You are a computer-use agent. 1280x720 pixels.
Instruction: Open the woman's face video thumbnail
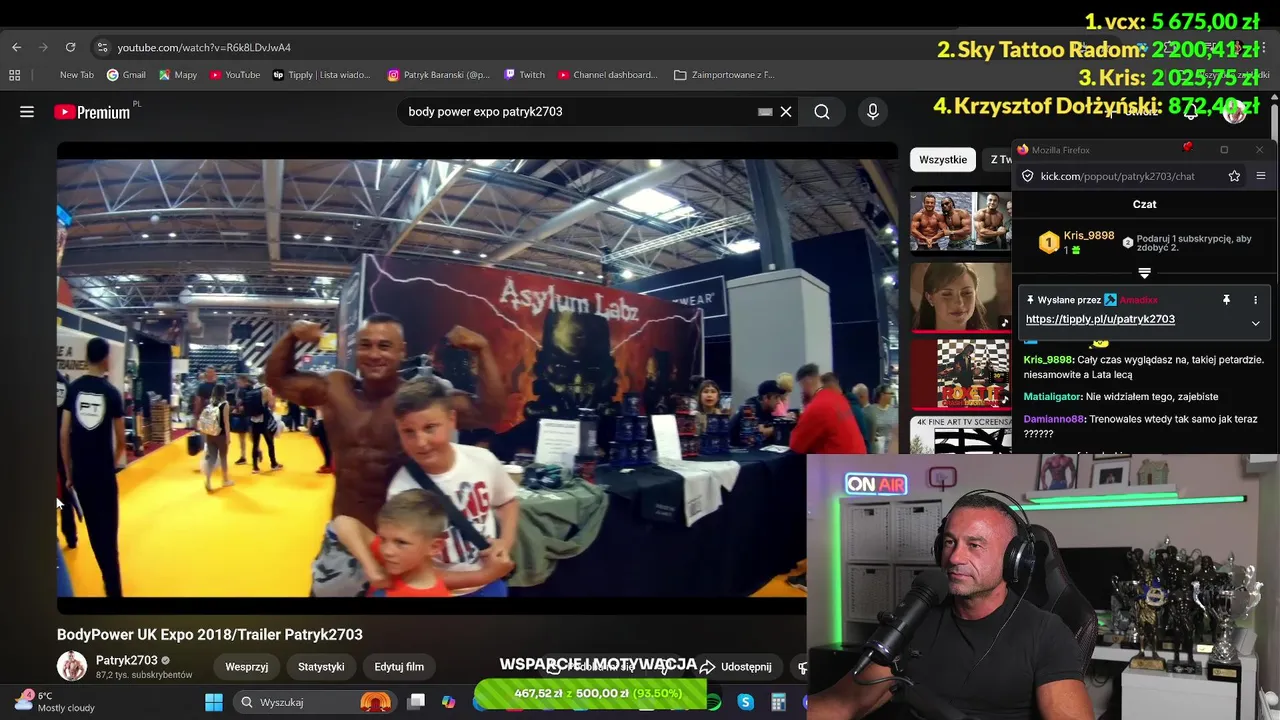pos(960,297)
